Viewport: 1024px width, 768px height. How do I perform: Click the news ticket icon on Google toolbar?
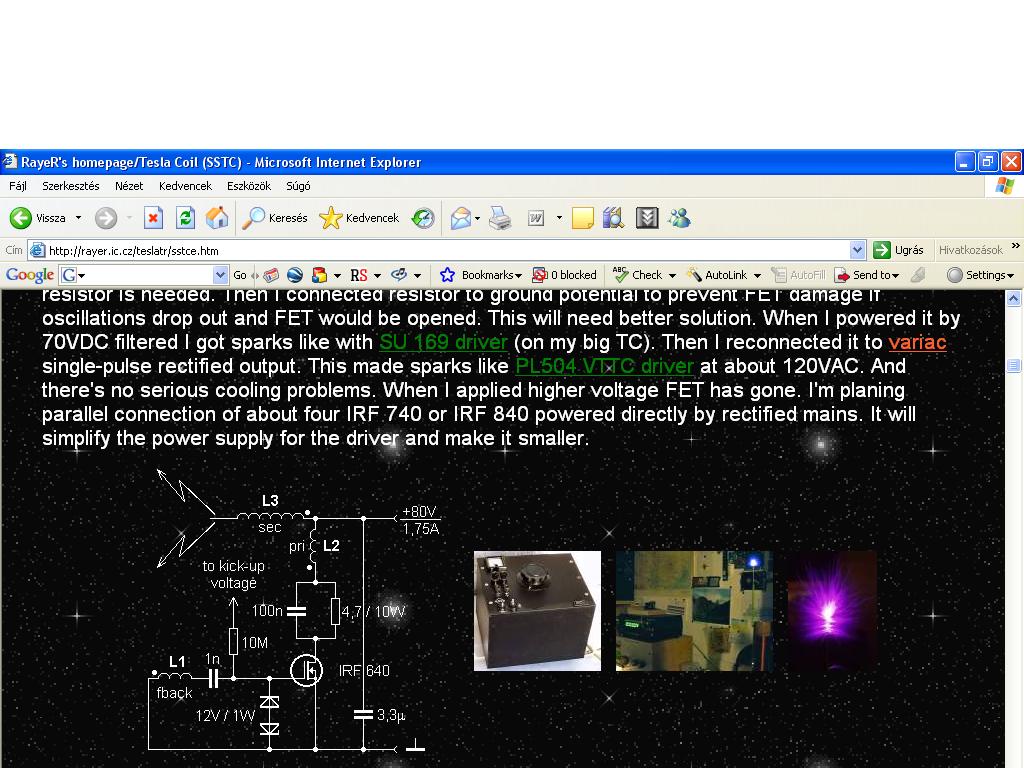click(x=271, y=275)
